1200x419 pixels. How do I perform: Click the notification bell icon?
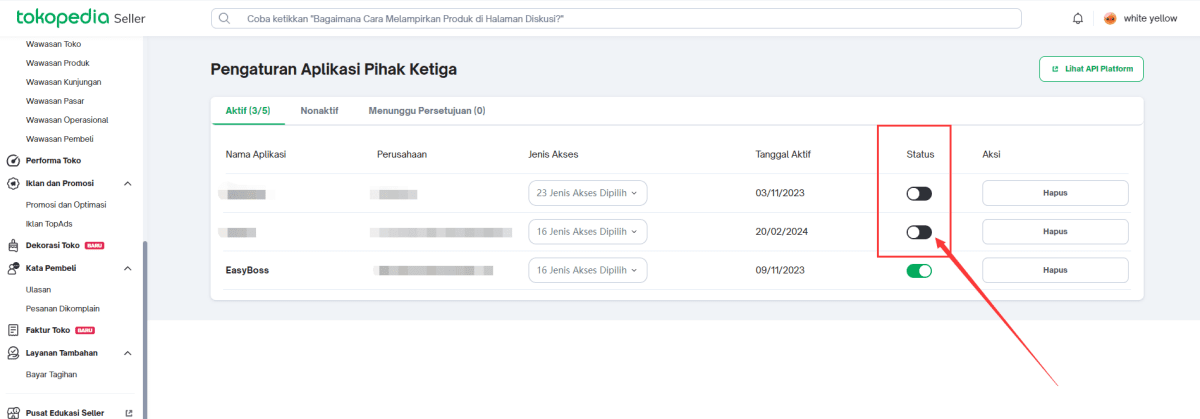coord(1077,18)
